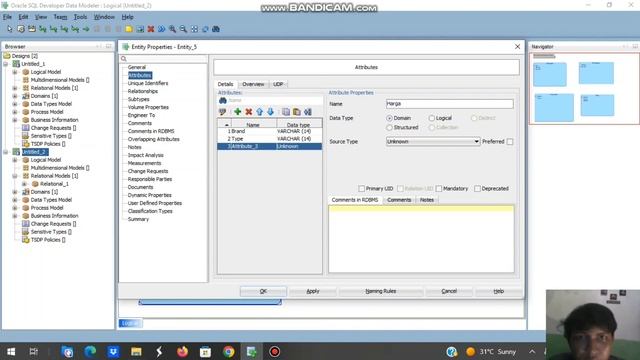Click the red Delete X toolbar icon
Image resolution: width=640 pixels, height=360 pixels.
tap(151, 29)
